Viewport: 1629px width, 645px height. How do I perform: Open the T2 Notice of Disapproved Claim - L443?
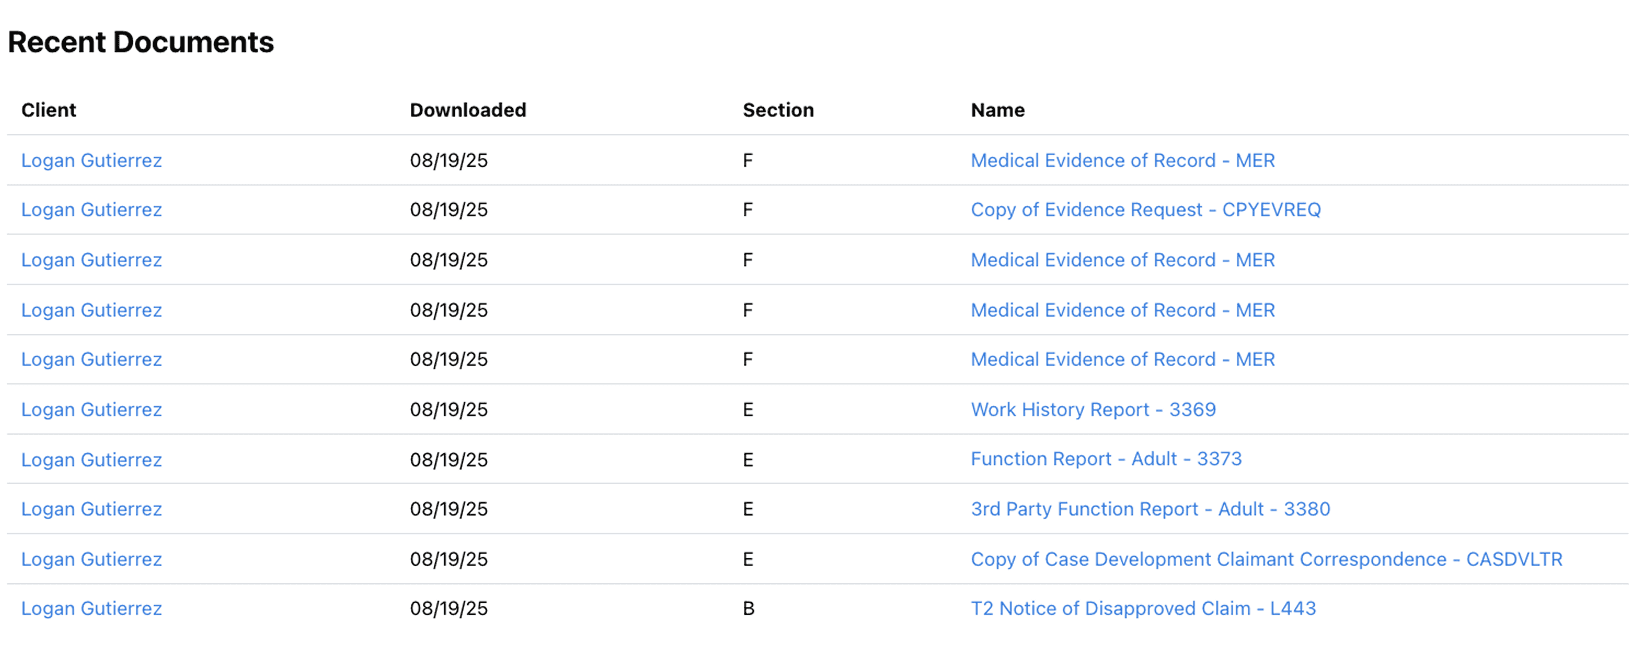click(x=1142, y=608)
